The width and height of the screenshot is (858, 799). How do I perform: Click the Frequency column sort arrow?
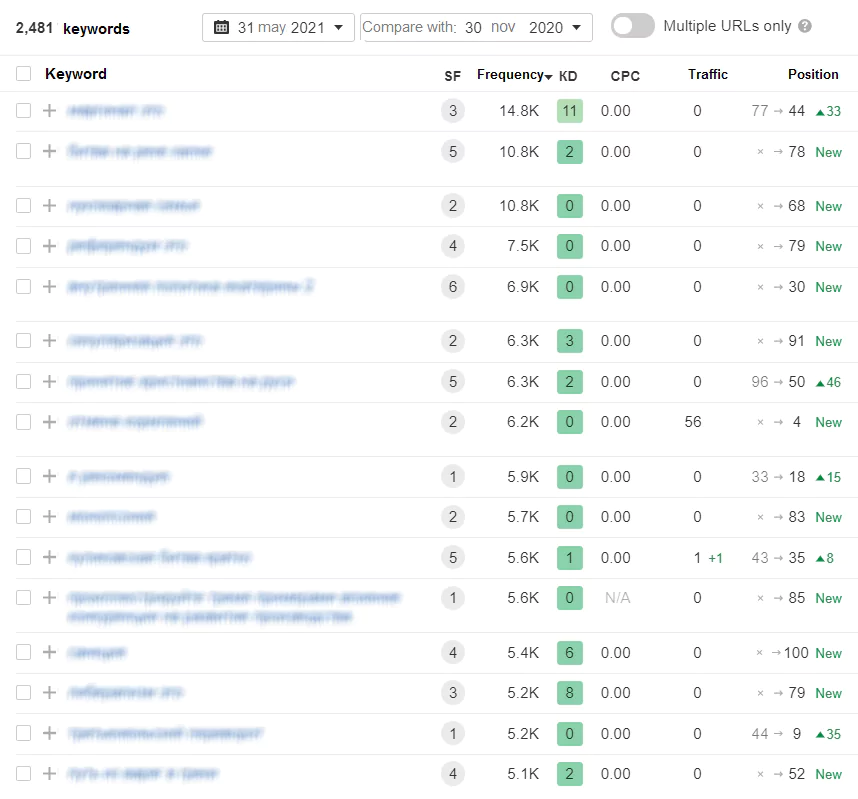(x=549, y=76)
